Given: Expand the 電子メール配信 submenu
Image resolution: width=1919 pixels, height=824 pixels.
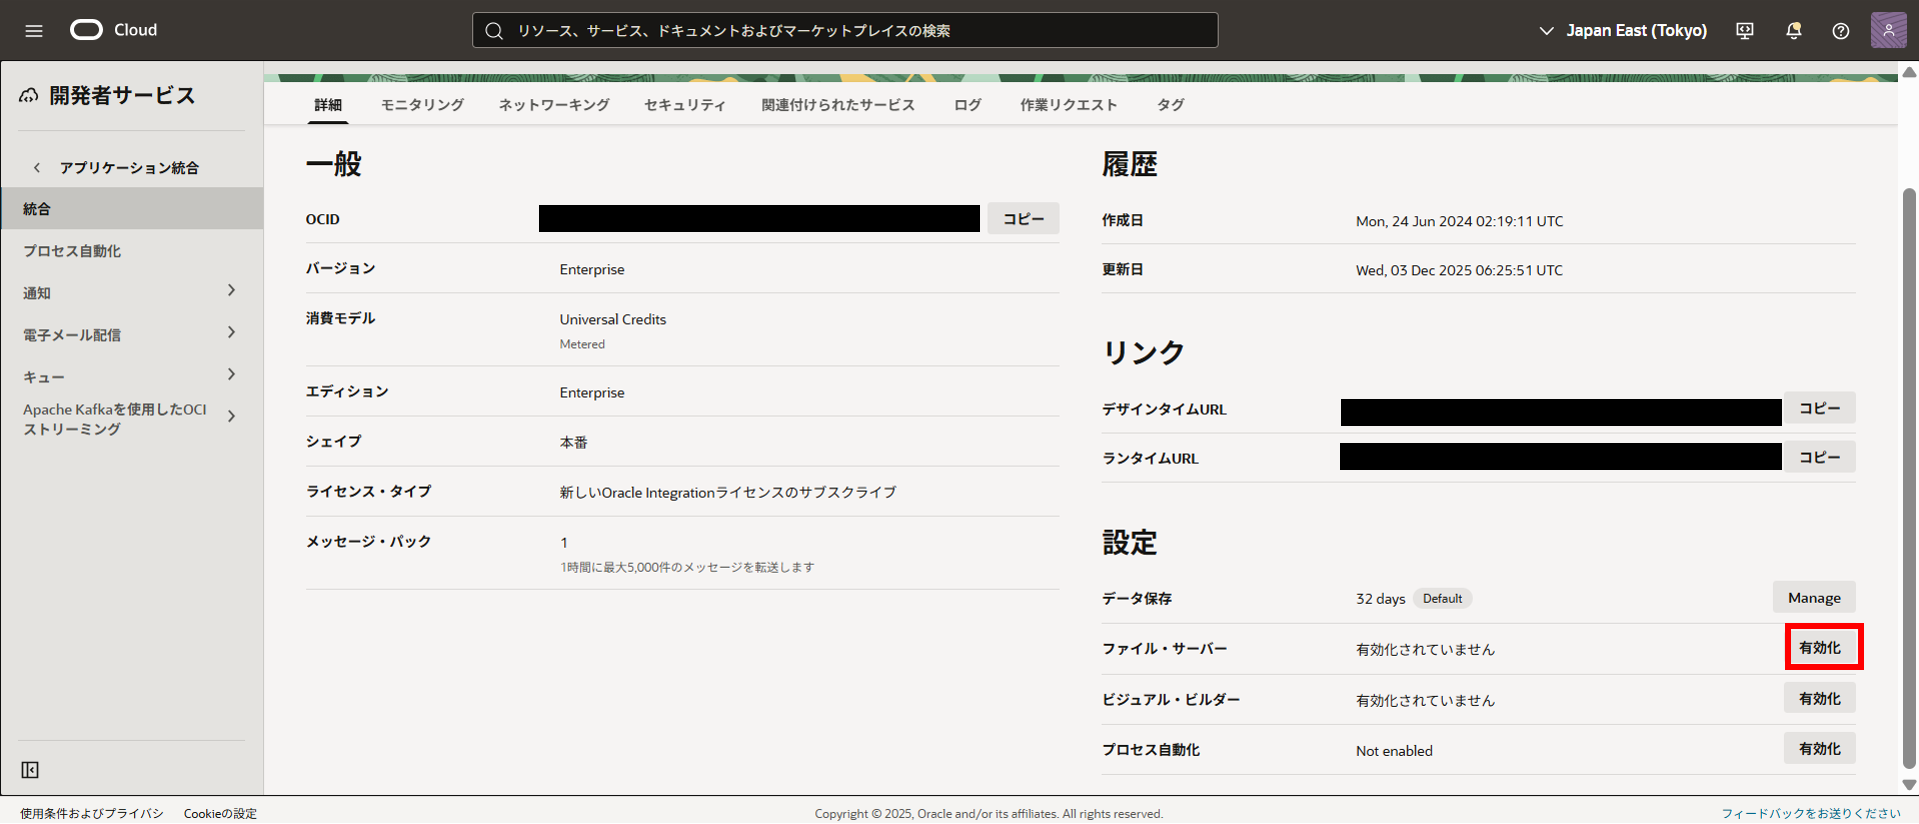Looking at the screenshot, I should [231, 333].
